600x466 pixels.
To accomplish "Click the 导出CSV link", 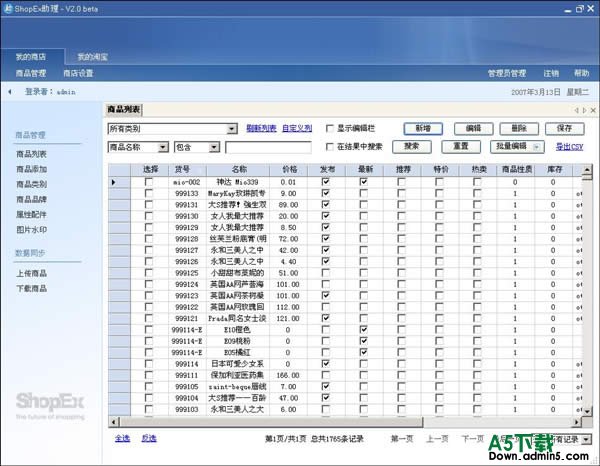I will click(x=569, y=147).
